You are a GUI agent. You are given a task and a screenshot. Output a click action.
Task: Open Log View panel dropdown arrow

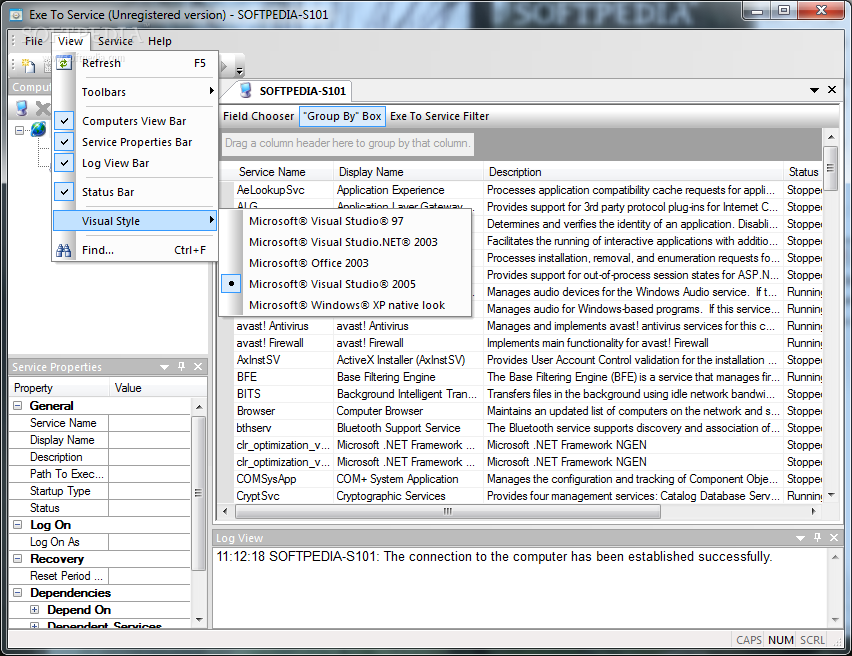[x=800, y=538]
